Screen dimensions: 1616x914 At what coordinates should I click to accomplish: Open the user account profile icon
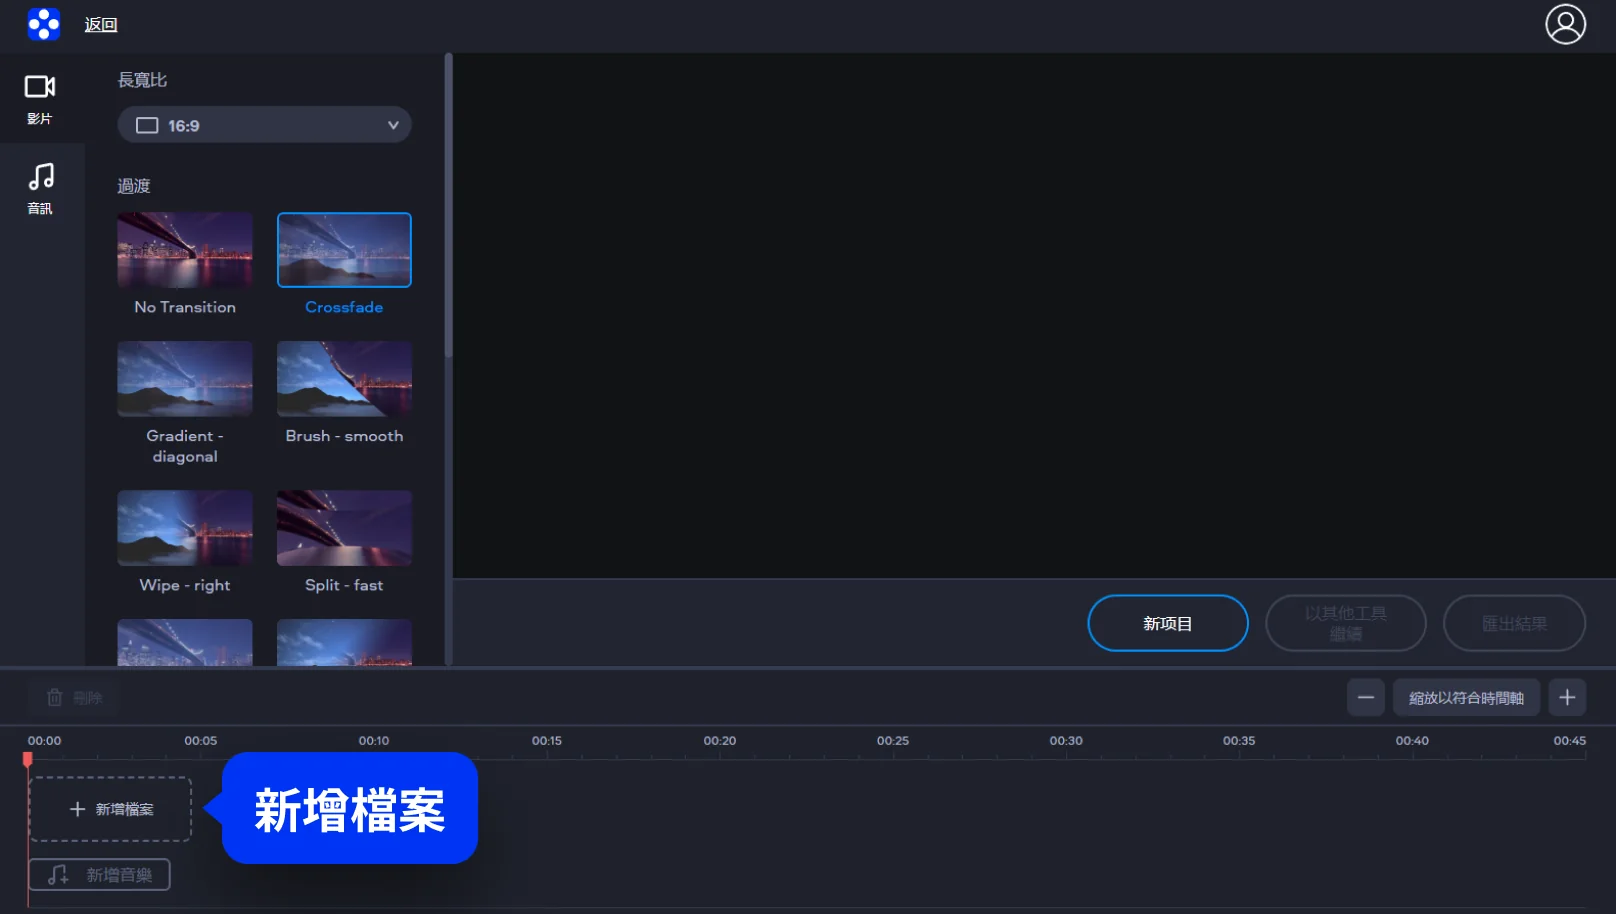1565,24
